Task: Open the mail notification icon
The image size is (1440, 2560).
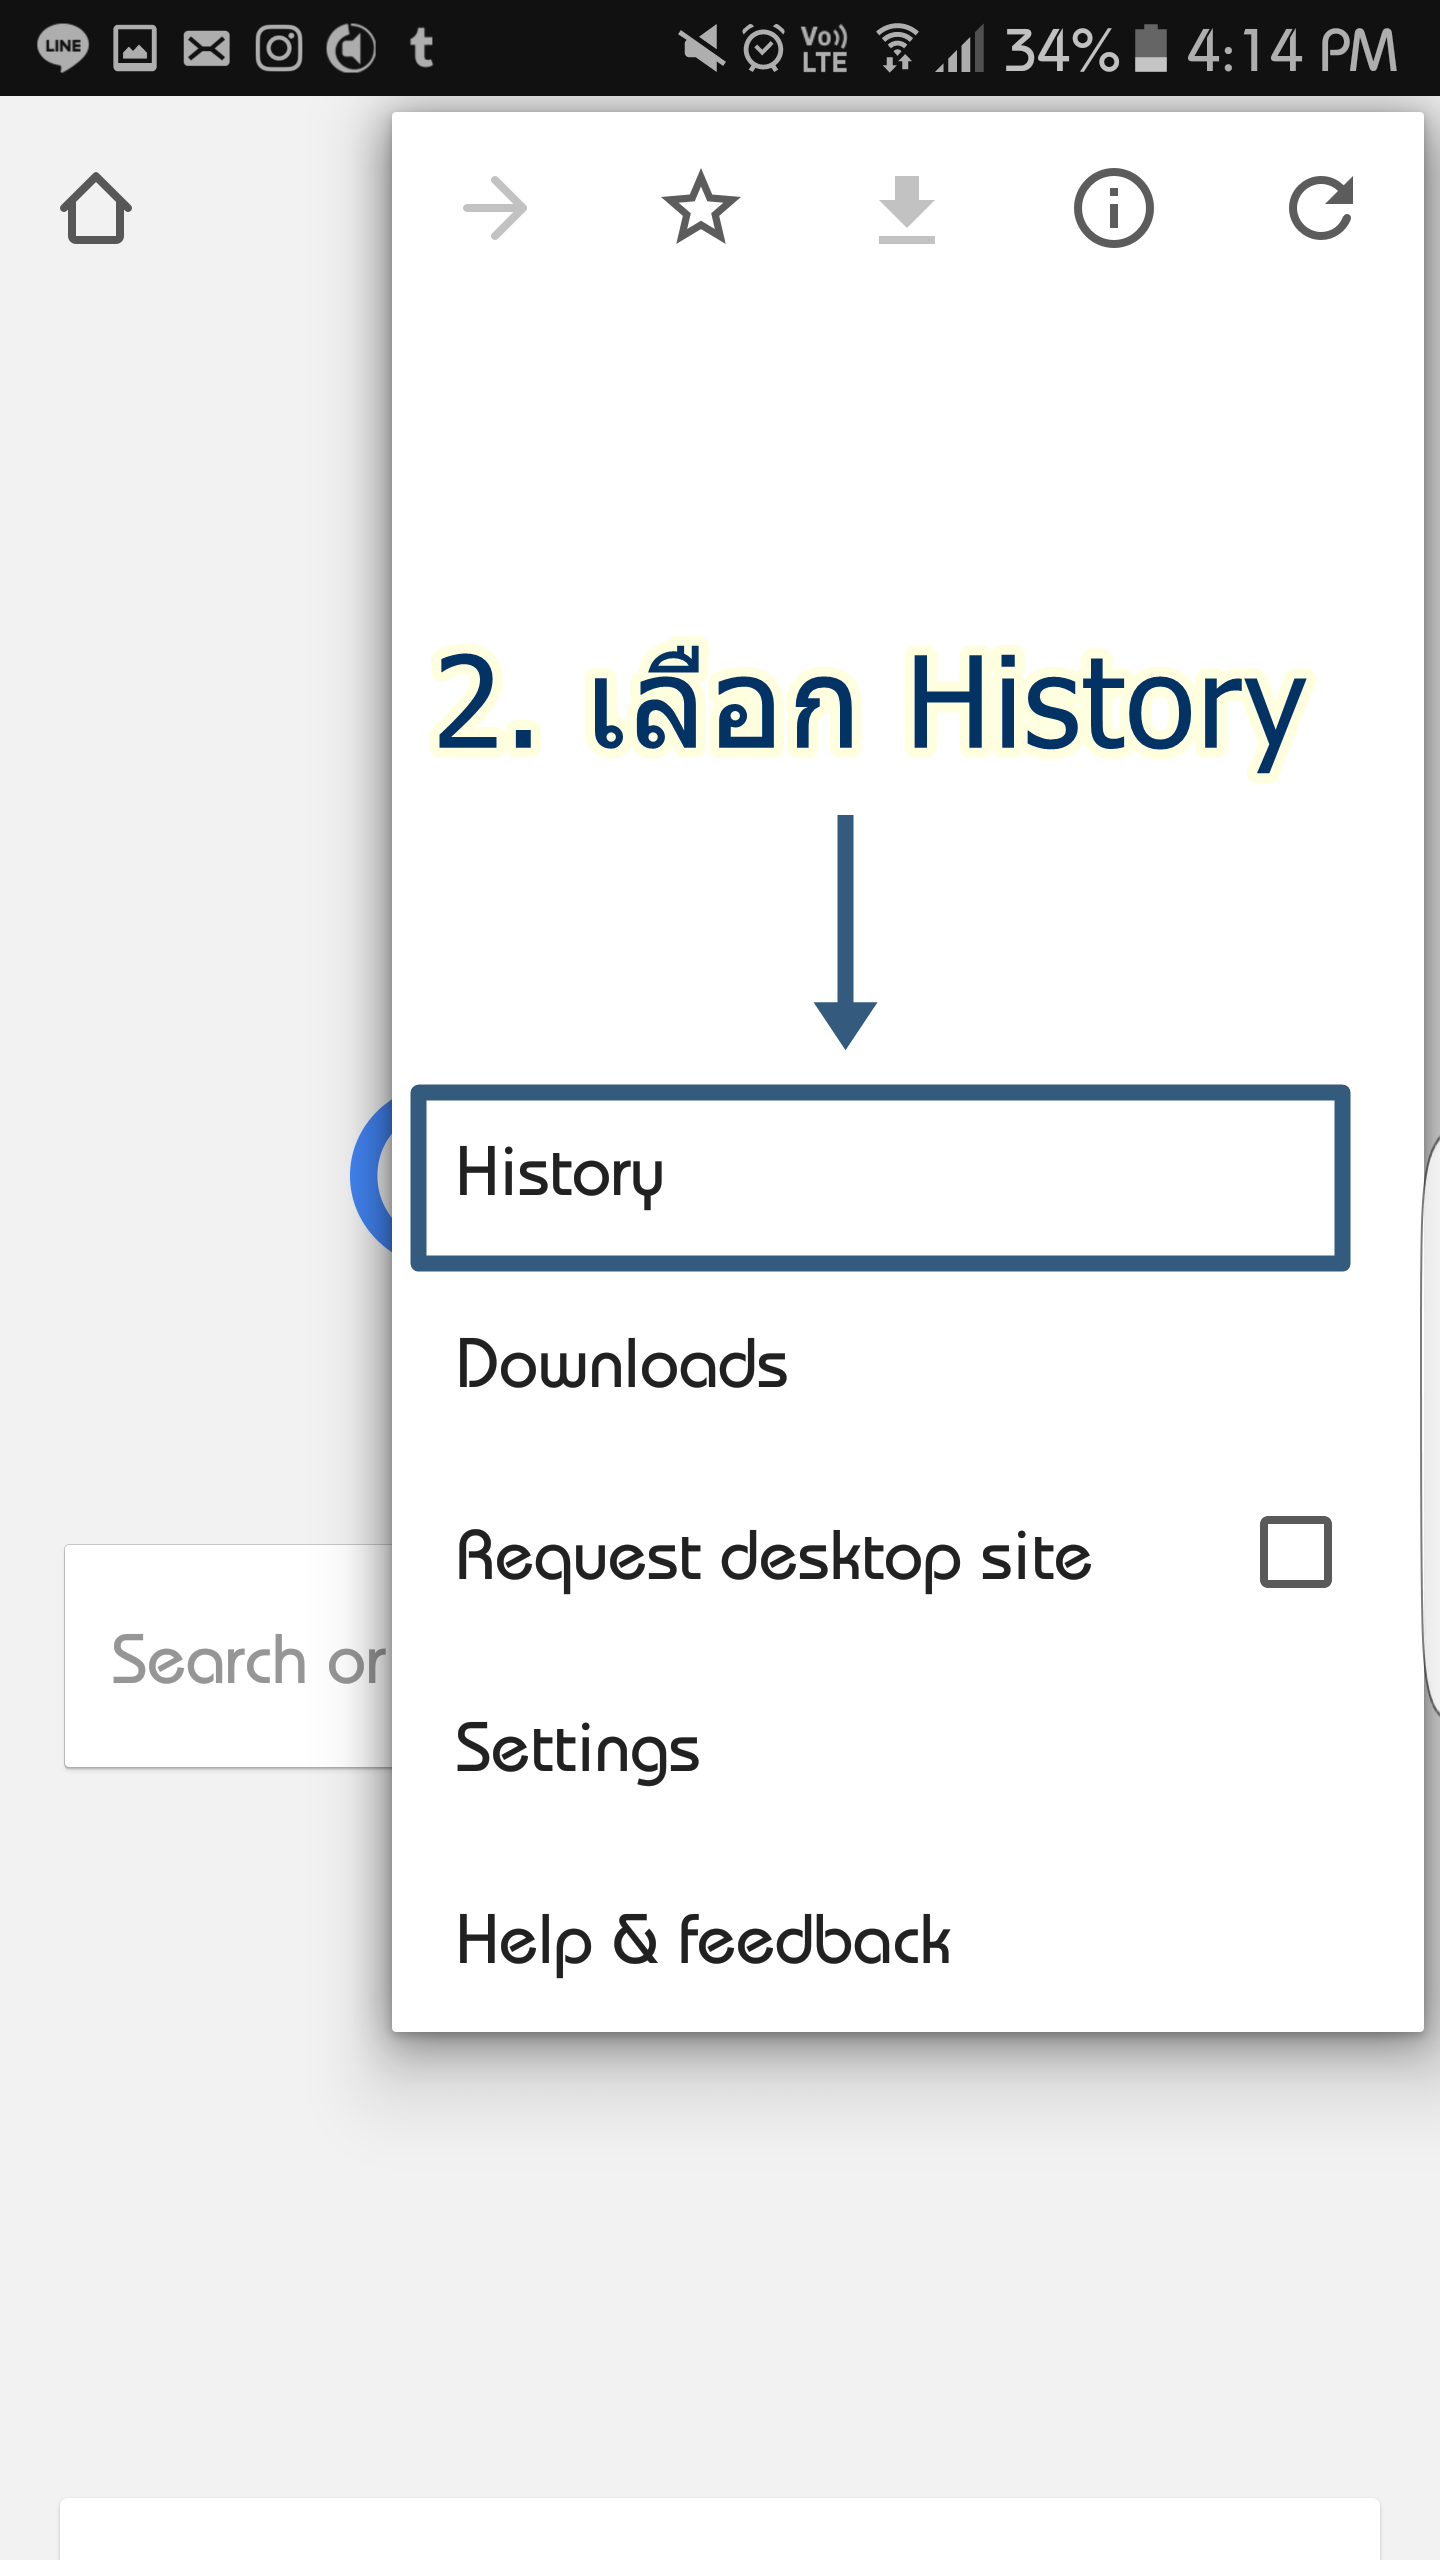Action: pyautogui.click(x=207, y=48)
